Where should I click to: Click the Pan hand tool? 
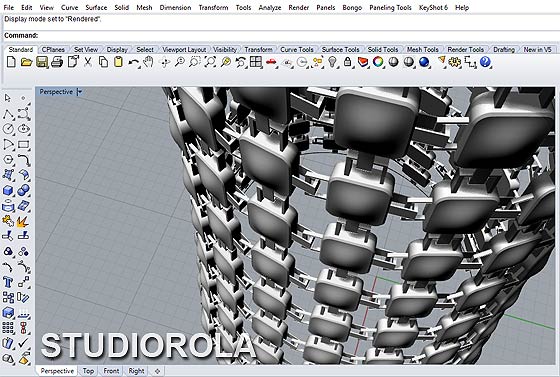click(148, 62)
